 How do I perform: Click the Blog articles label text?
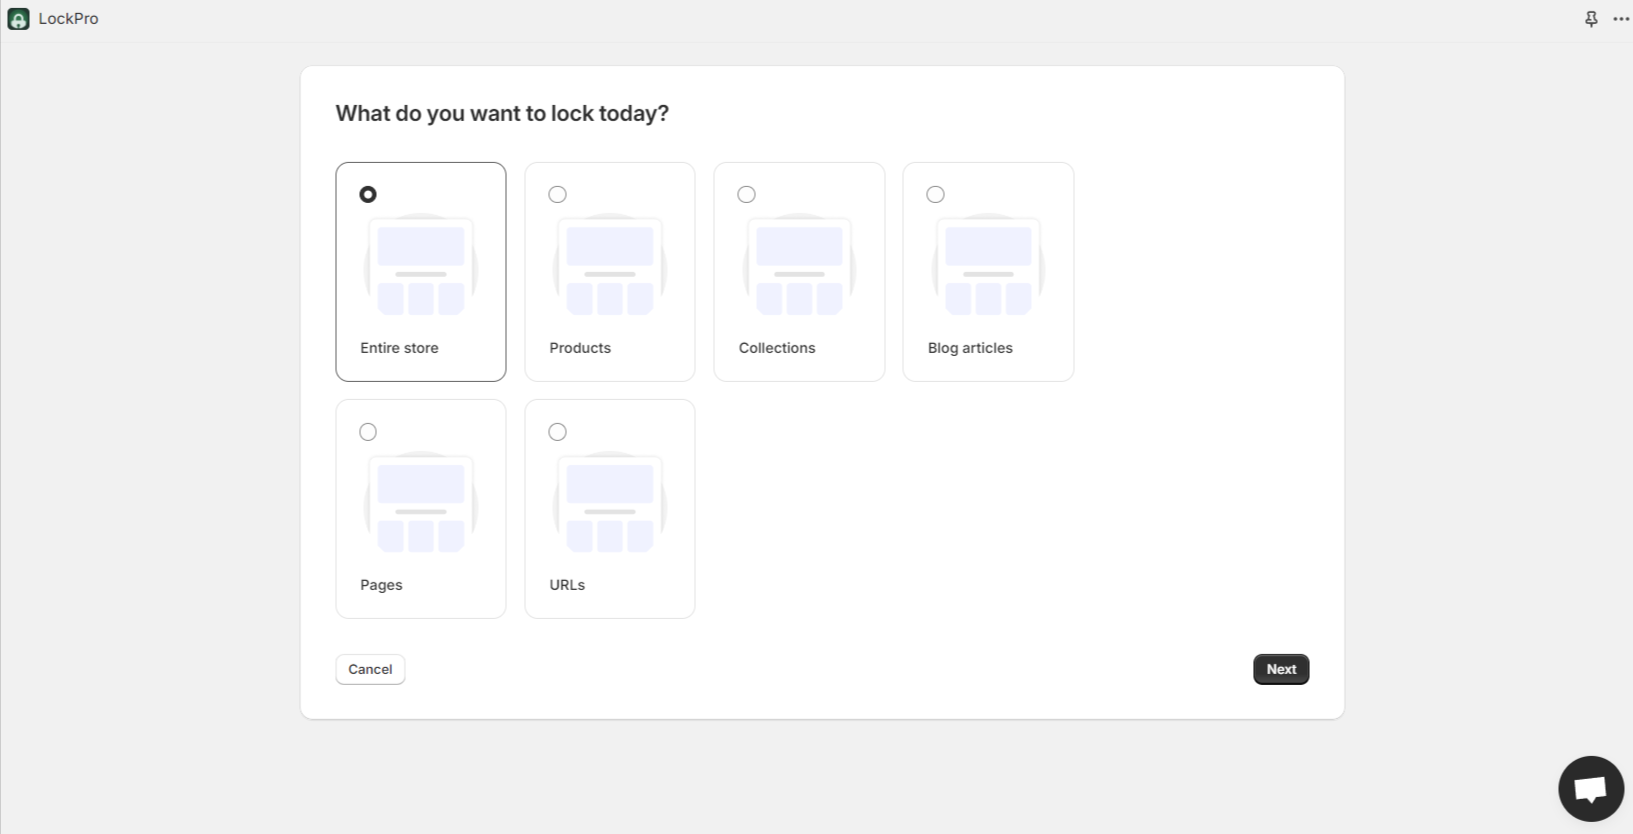tap(969, 348)
